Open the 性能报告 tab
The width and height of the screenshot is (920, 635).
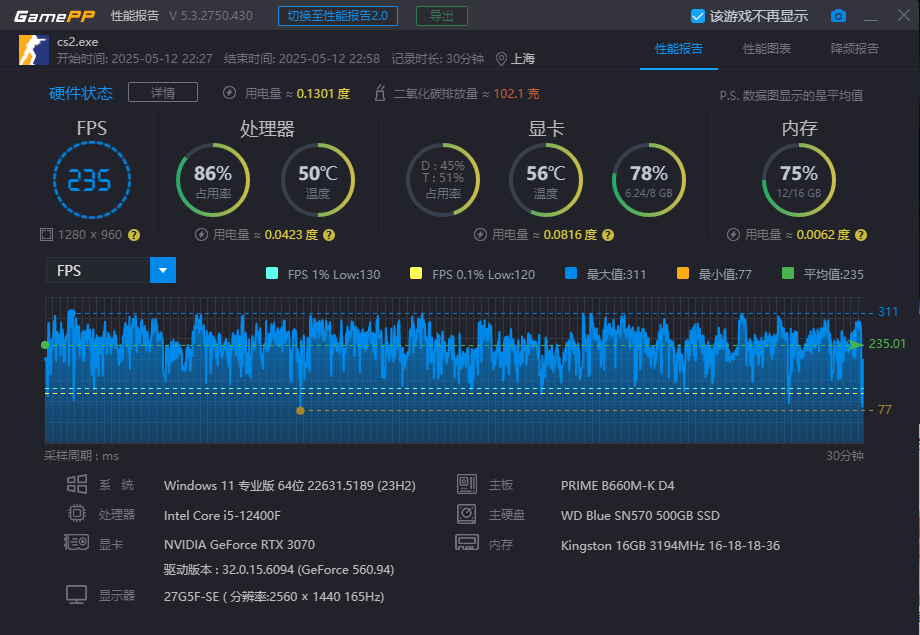tap(679, 49)
